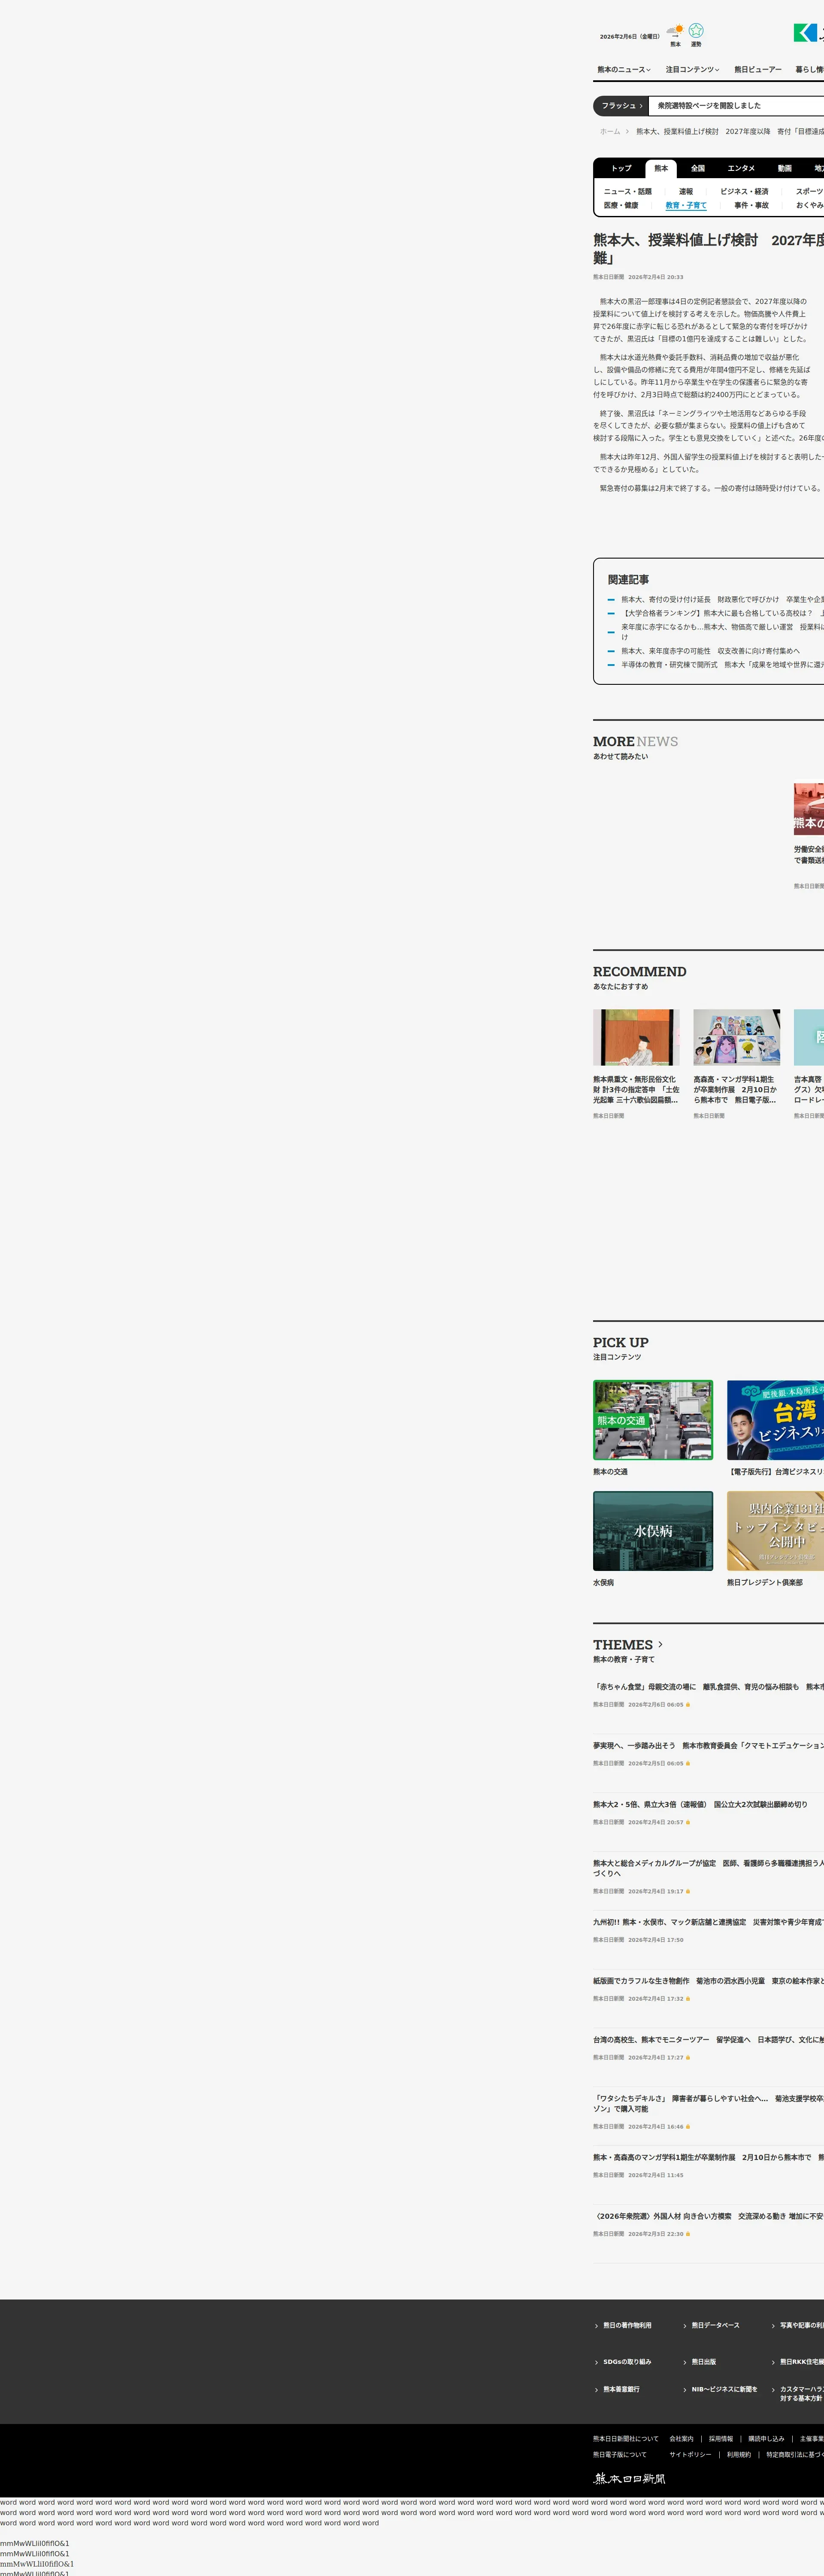The image size is (824, 2576).
Task: Click the green K site logo
Action: click(806, 33)
